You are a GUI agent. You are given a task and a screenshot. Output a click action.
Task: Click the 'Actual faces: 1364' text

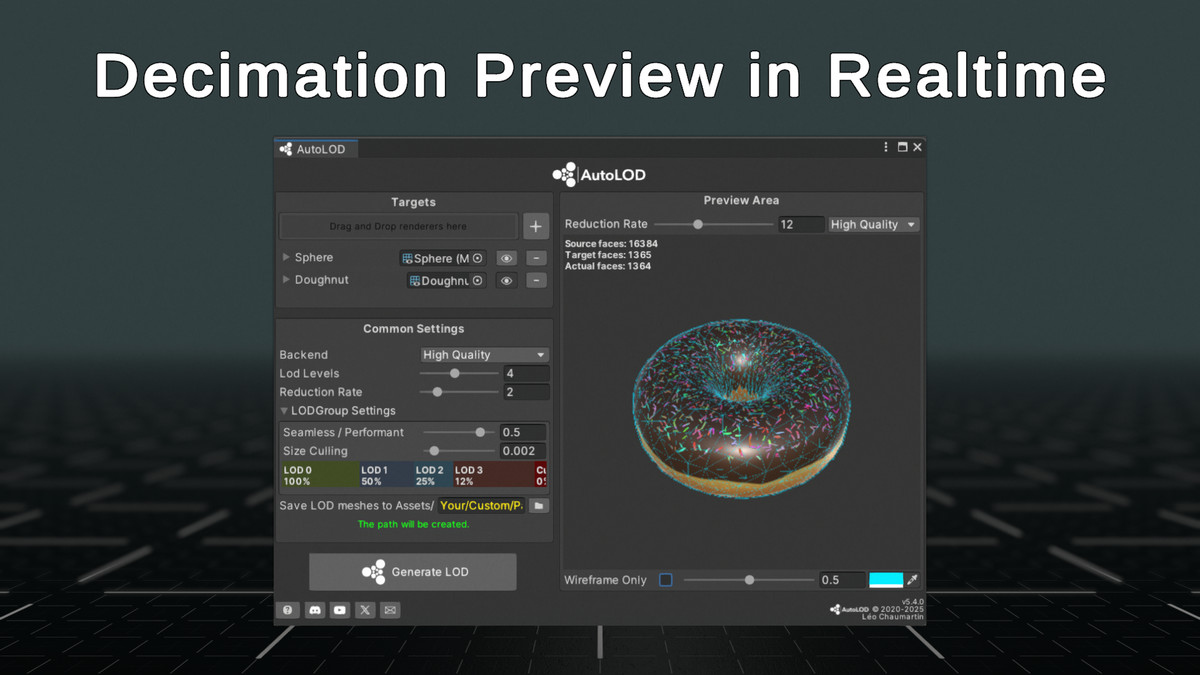tap(608, 266)
